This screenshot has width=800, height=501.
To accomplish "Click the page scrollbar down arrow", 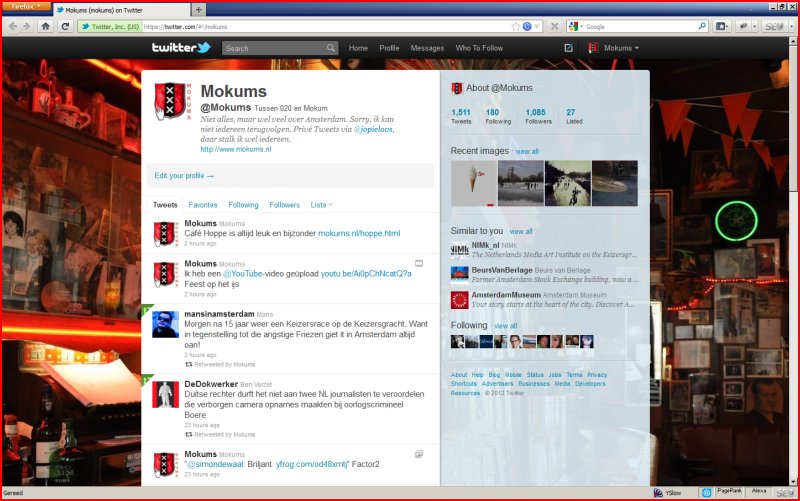I will pos(793,481).
